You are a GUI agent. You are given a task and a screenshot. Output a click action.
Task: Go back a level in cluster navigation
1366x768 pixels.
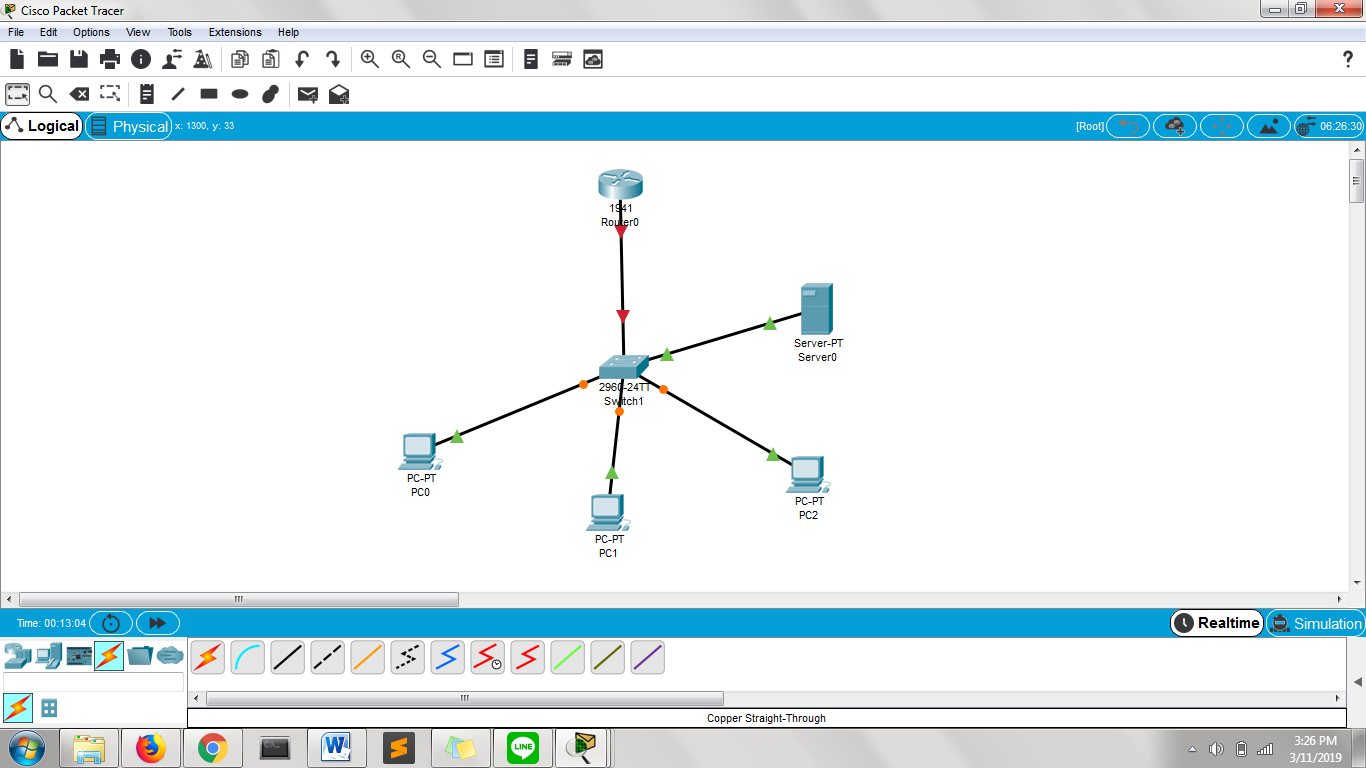coord(1128,126)
